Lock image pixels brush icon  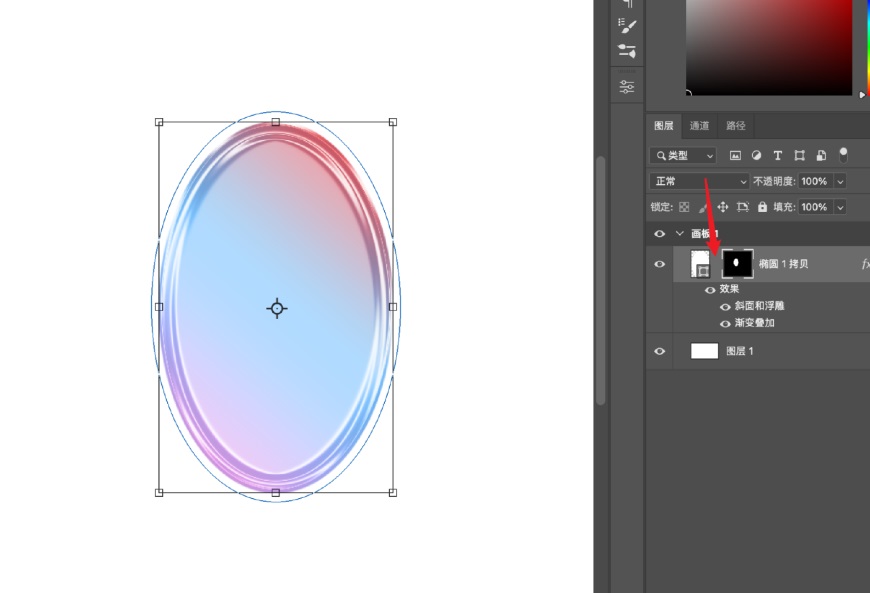click(x=703, y=207)
